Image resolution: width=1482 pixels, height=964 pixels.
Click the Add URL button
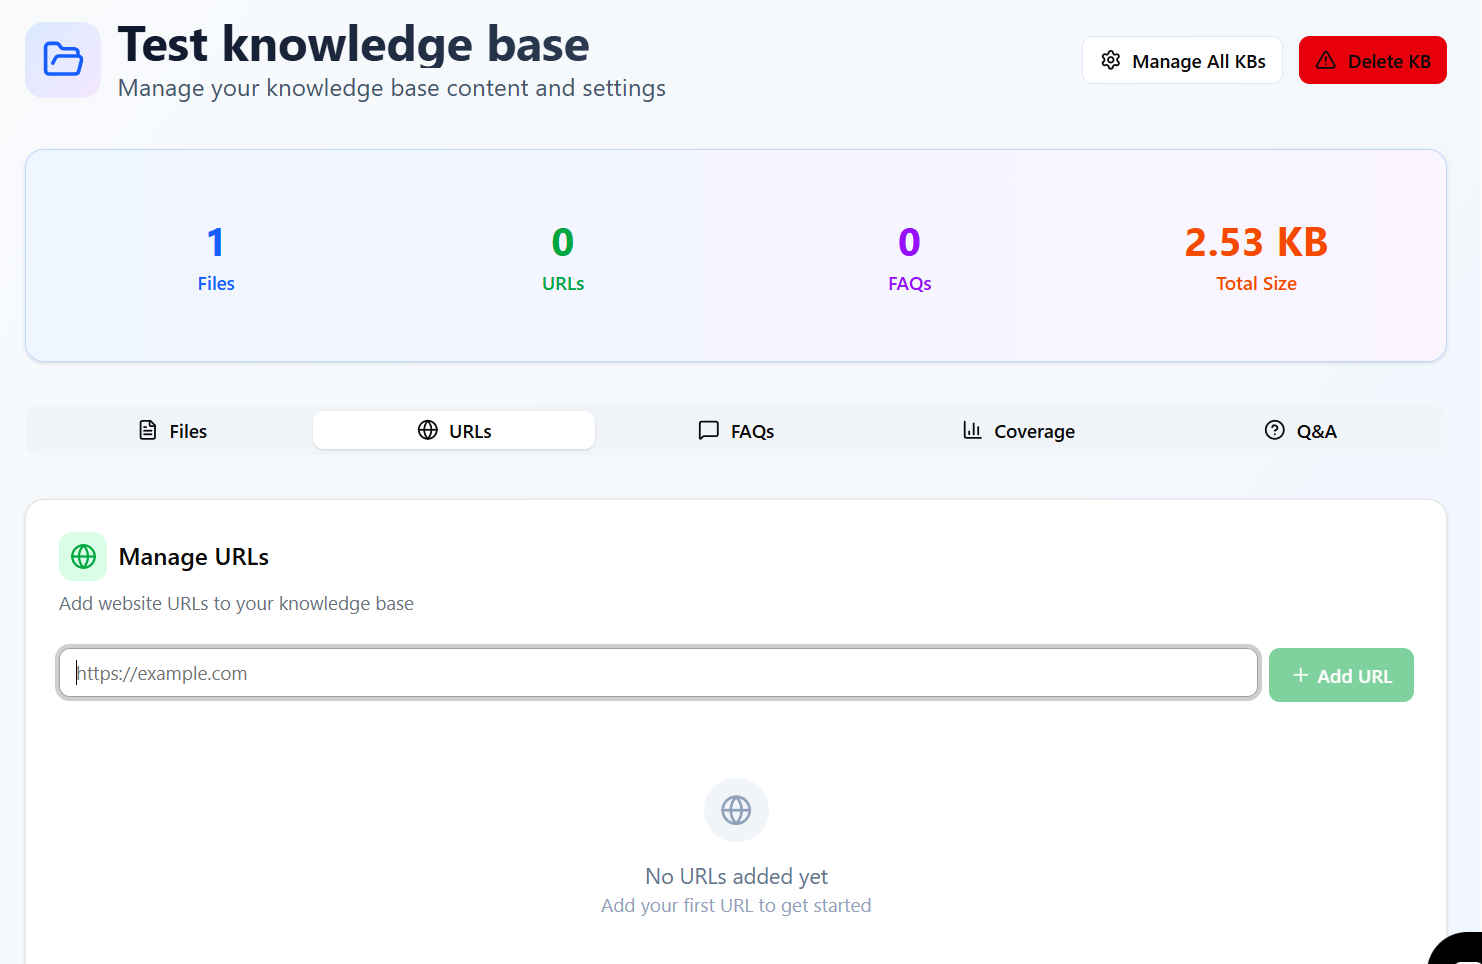pyautogui.click(x=1341, y=675)
